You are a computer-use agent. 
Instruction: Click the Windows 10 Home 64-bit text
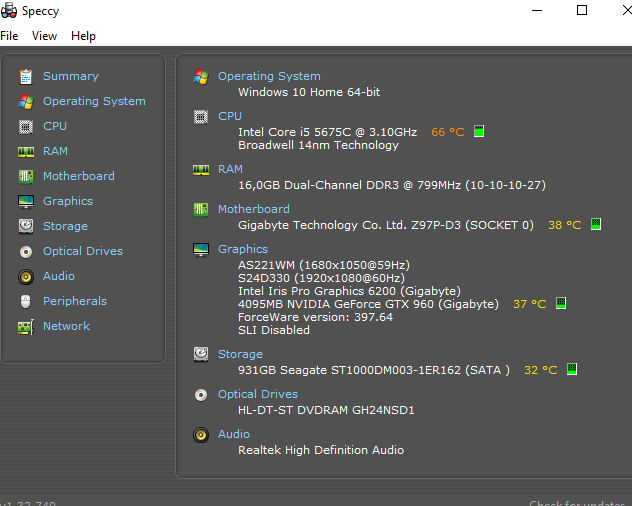(309, 92)
